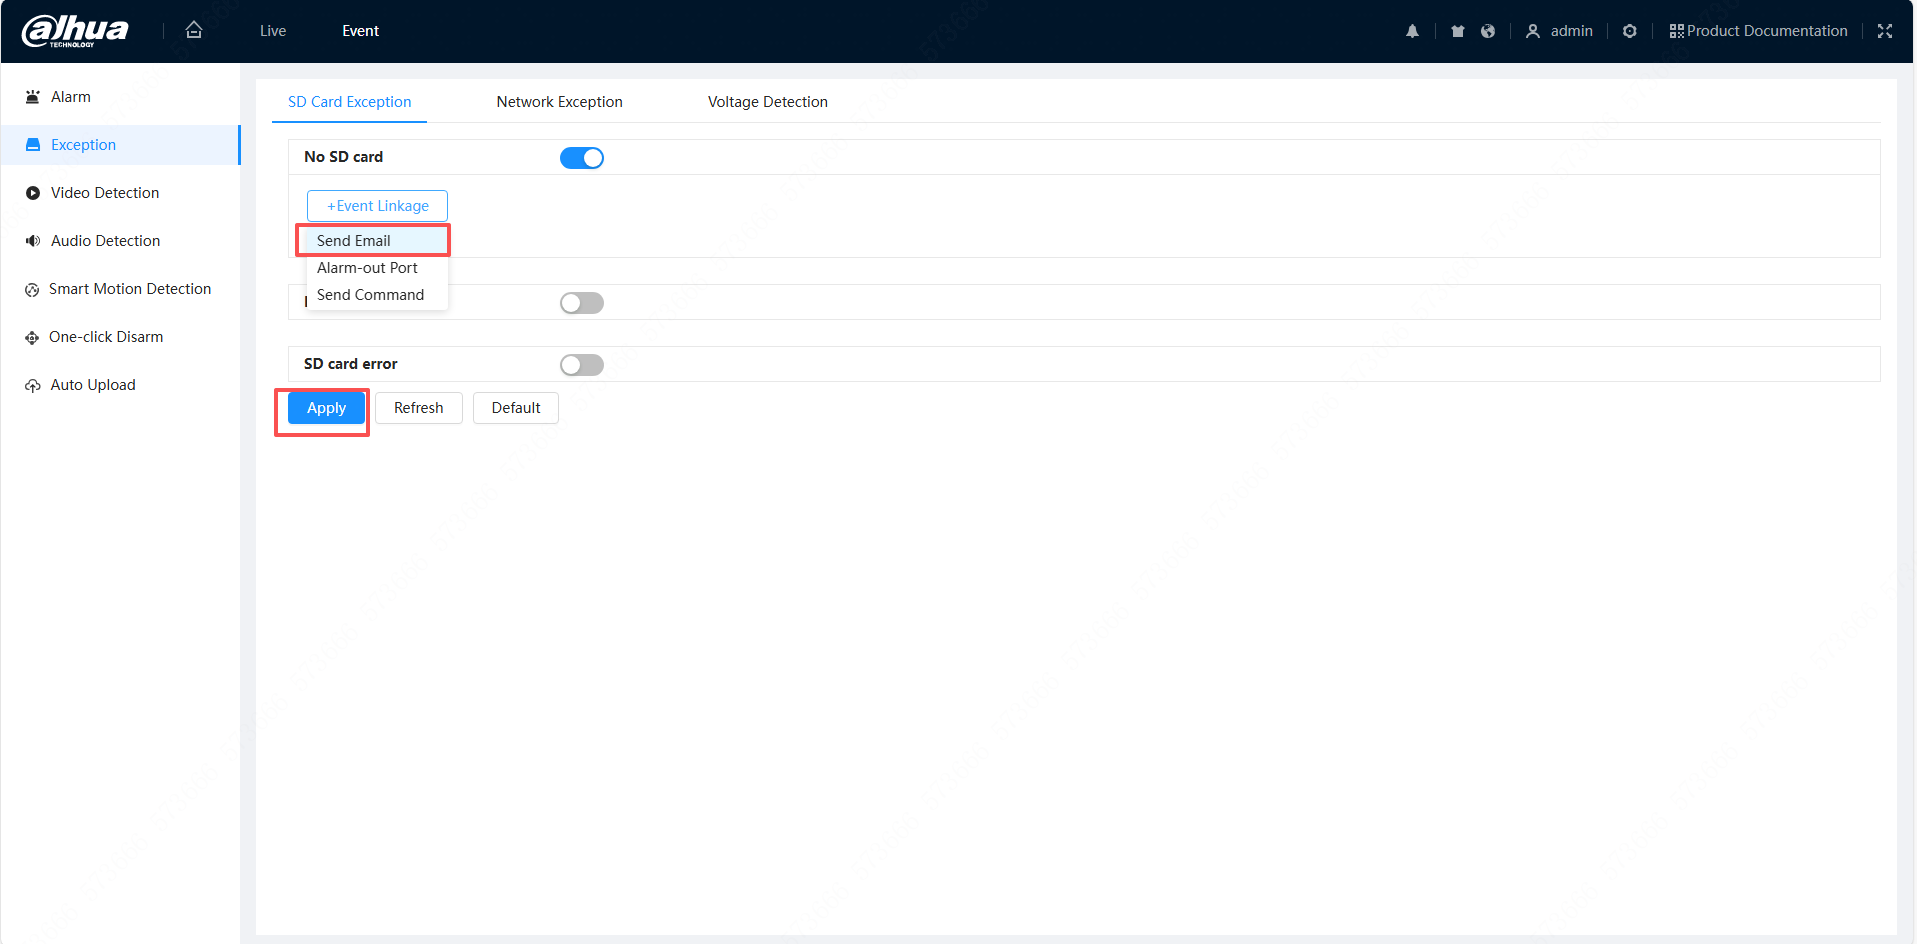This screenshot has width=1917, height=944.
Task: Click the globe language icon
Action: point(1488,31)
